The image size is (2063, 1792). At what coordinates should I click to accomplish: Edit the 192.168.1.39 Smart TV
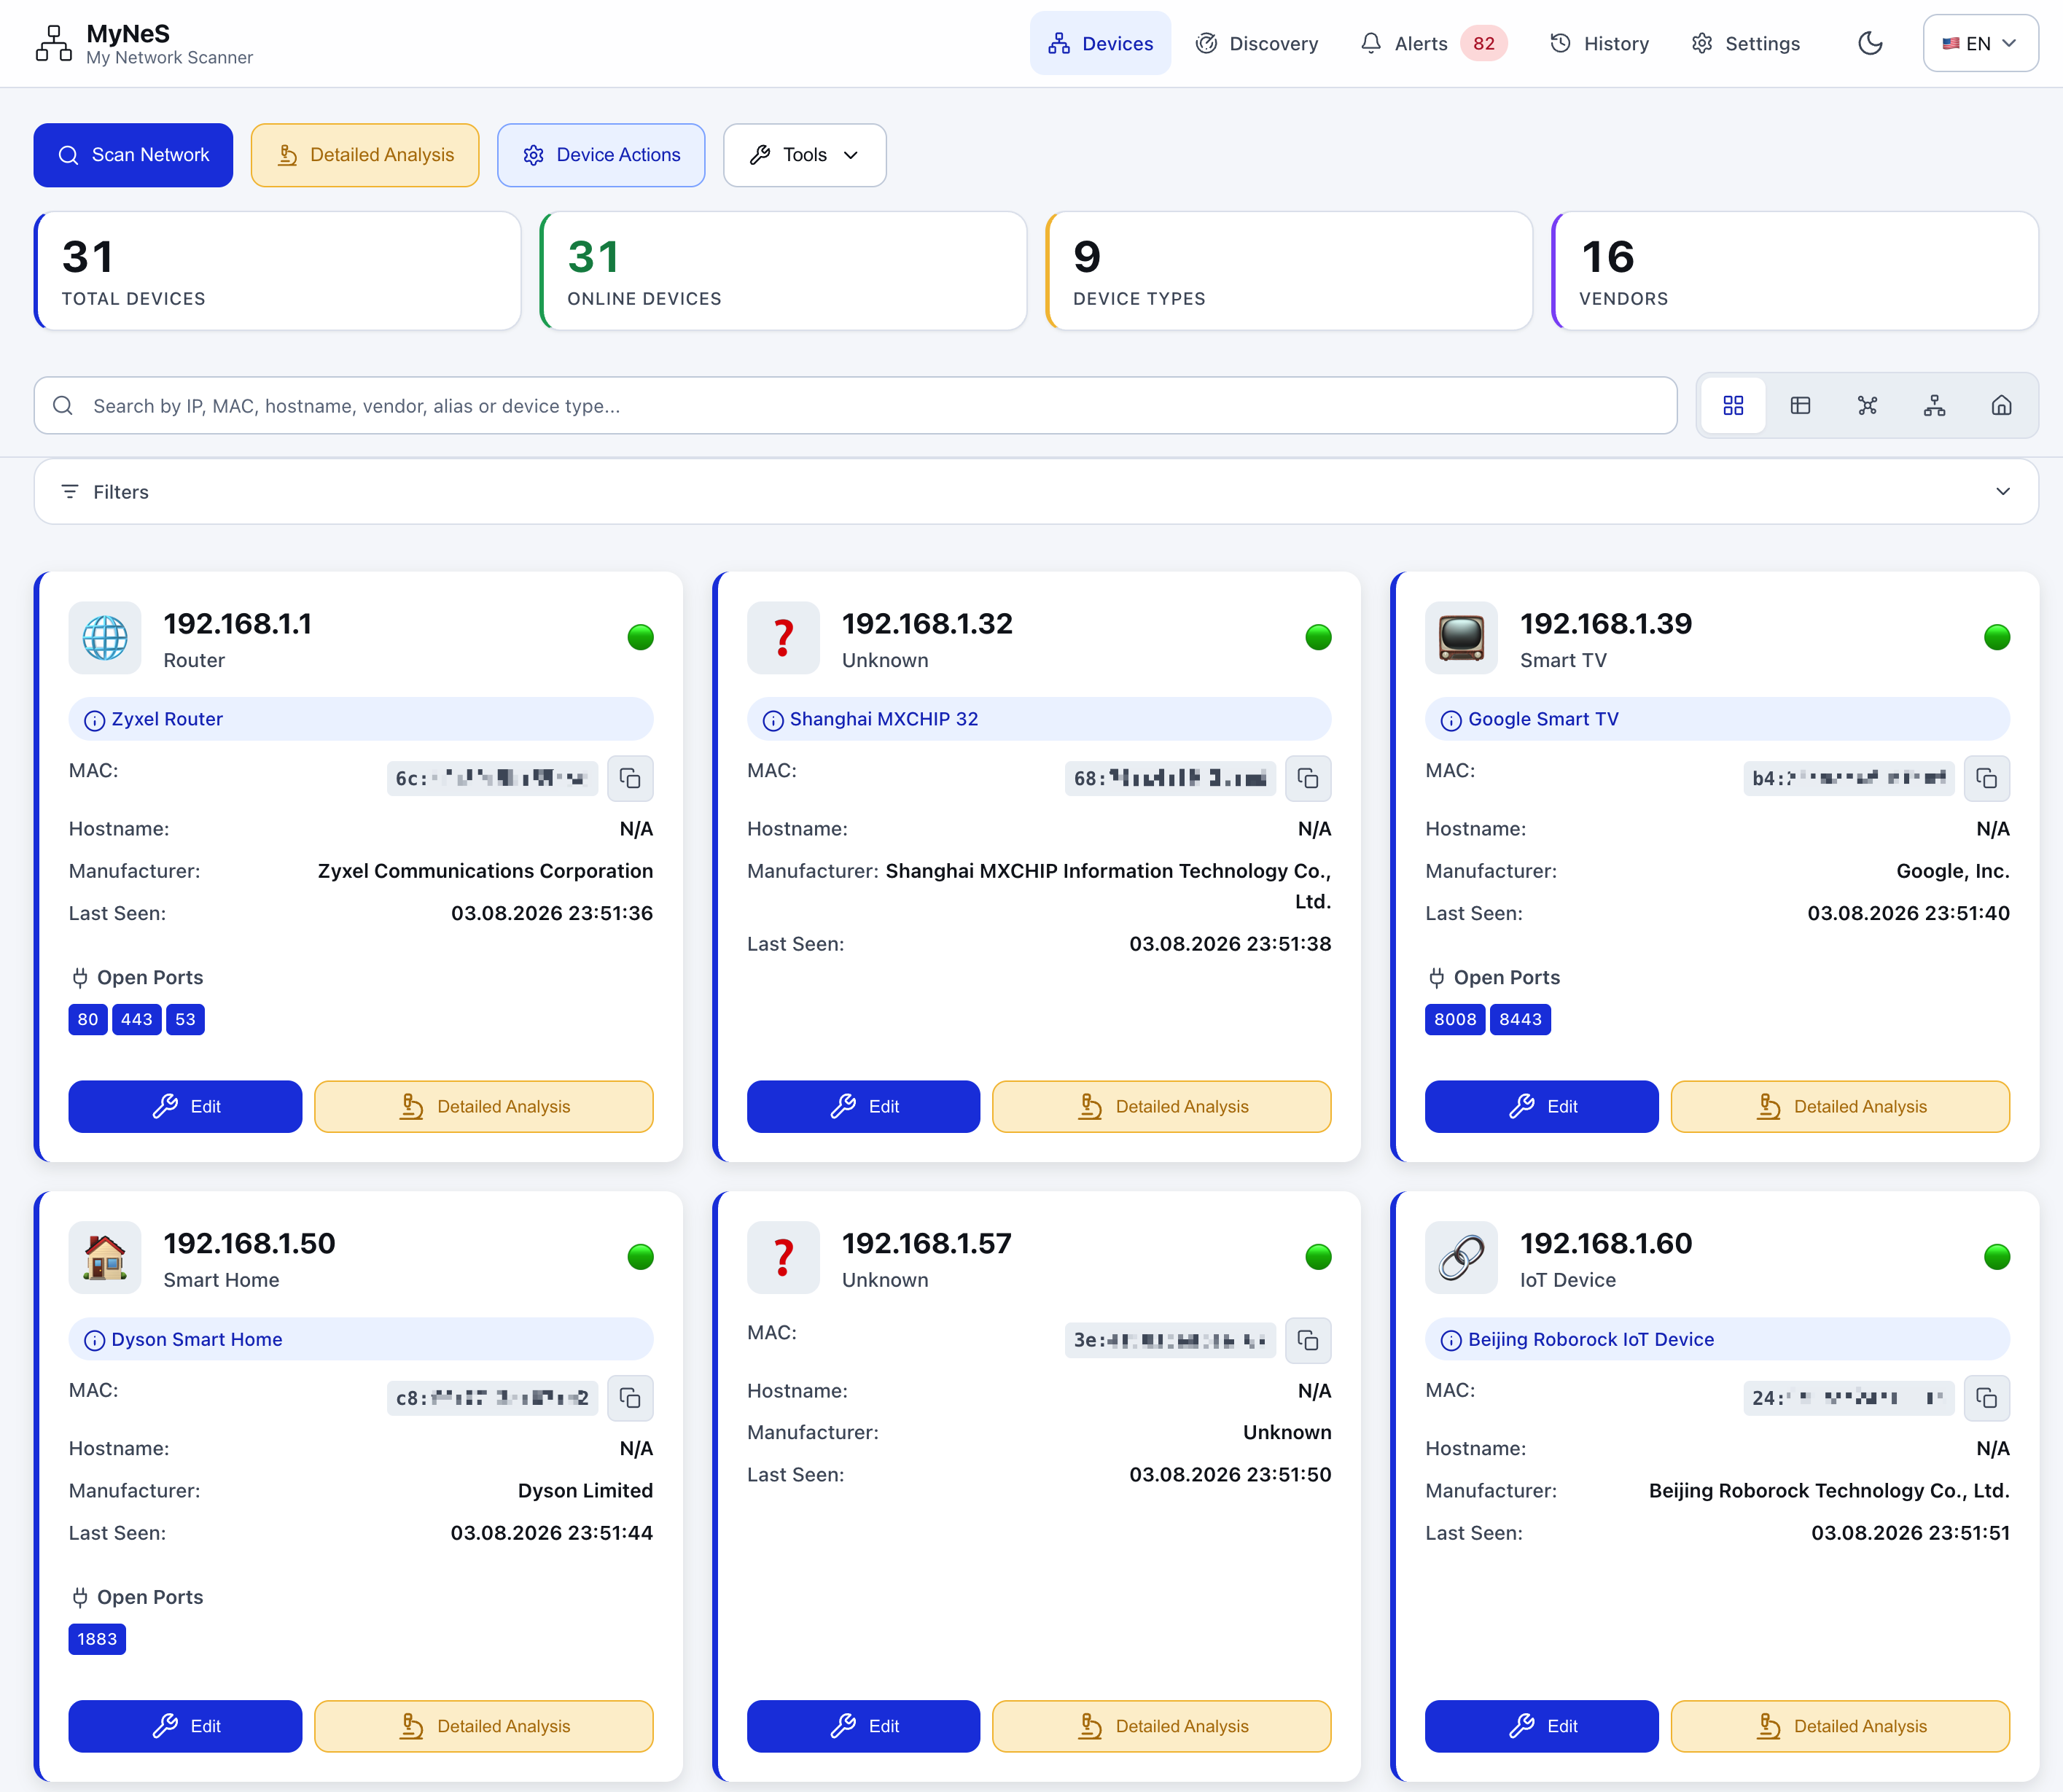pyautogui.click(x=1541, y=1106)
